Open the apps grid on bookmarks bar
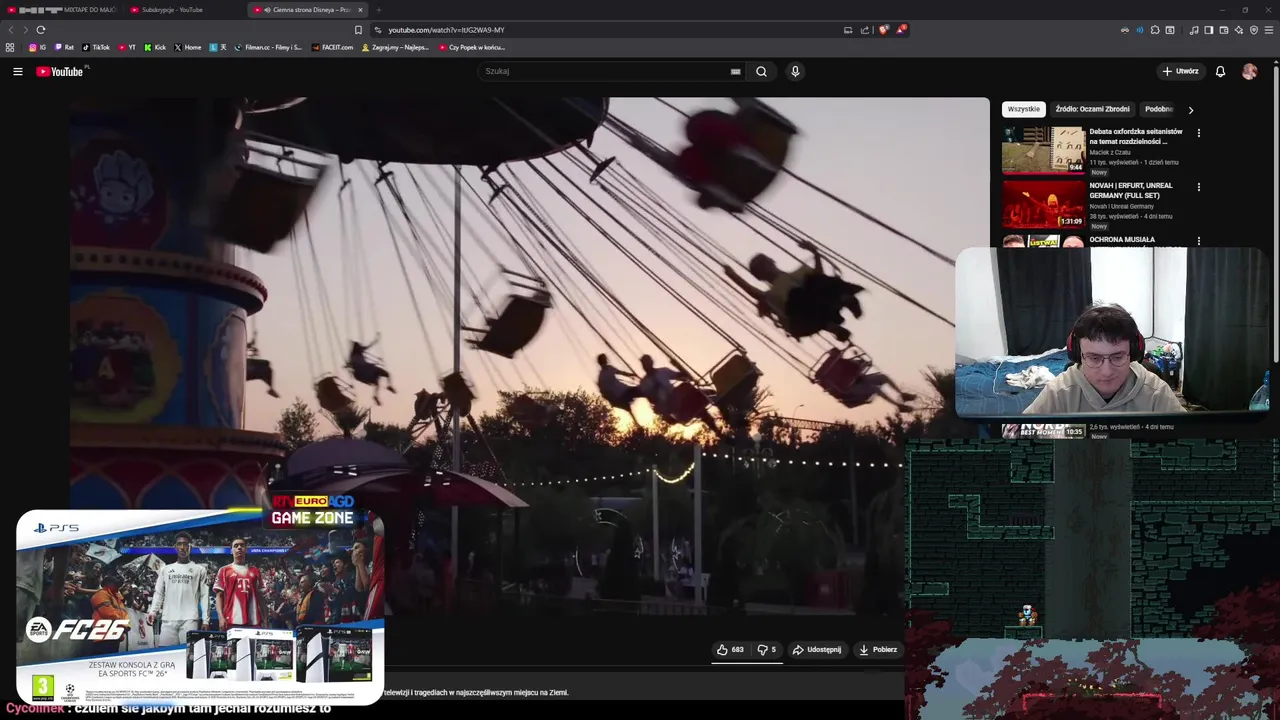 (10, 47)
